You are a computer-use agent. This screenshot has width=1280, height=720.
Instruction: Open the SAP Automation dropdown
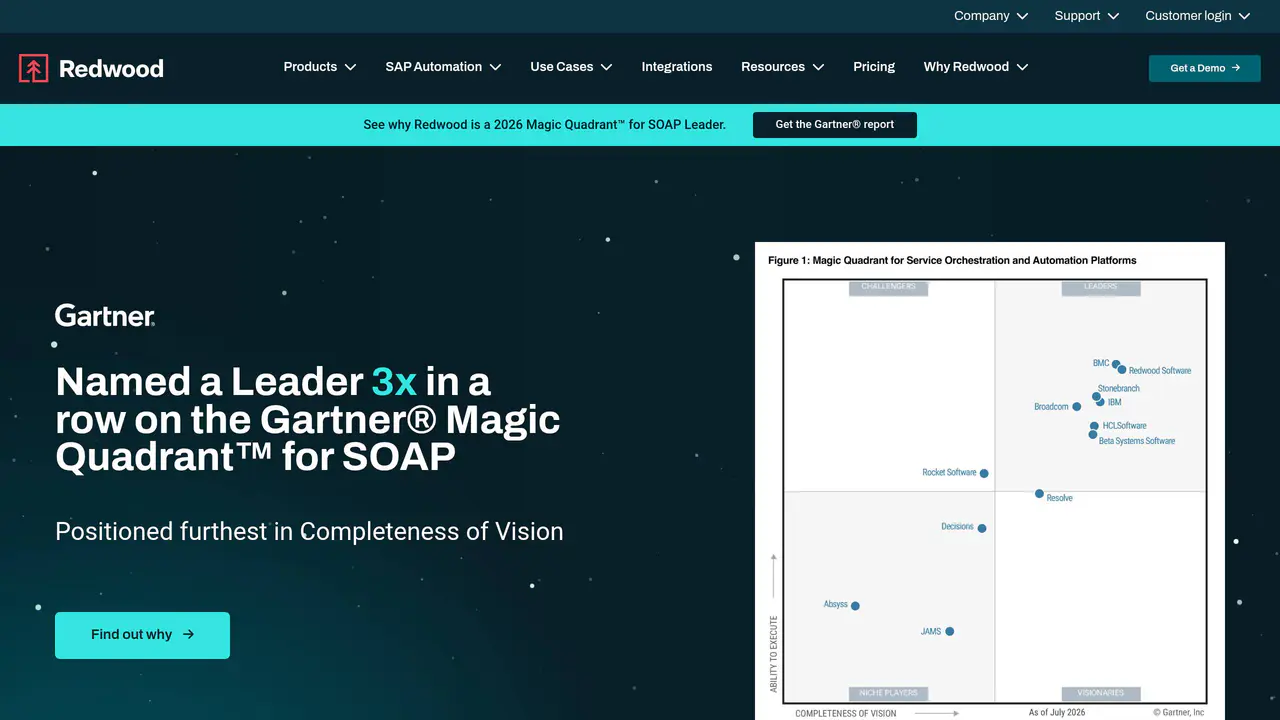443,67
